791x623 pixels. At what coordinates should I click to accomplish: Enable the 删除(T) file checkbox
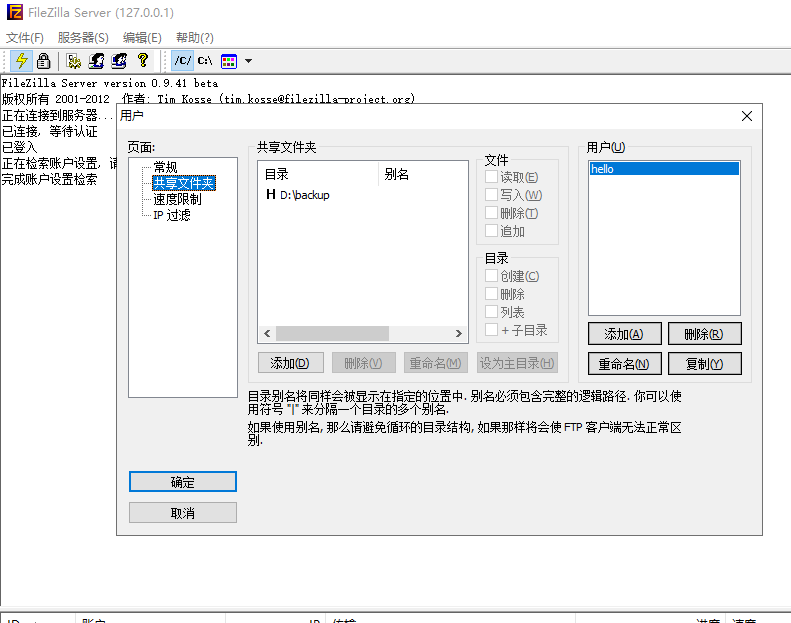pos(491,213)
